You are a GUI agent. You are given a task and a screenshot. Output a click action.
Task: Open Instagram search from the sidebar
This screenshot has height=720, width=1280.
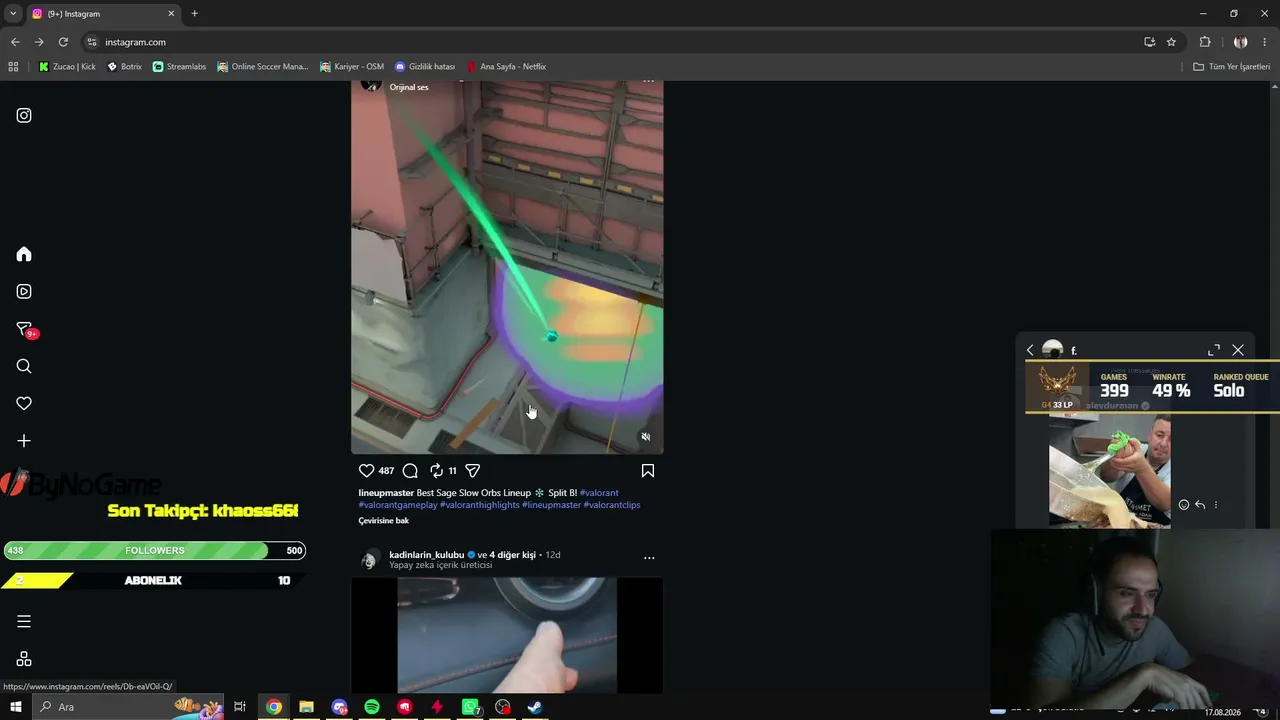pos(24,366)
